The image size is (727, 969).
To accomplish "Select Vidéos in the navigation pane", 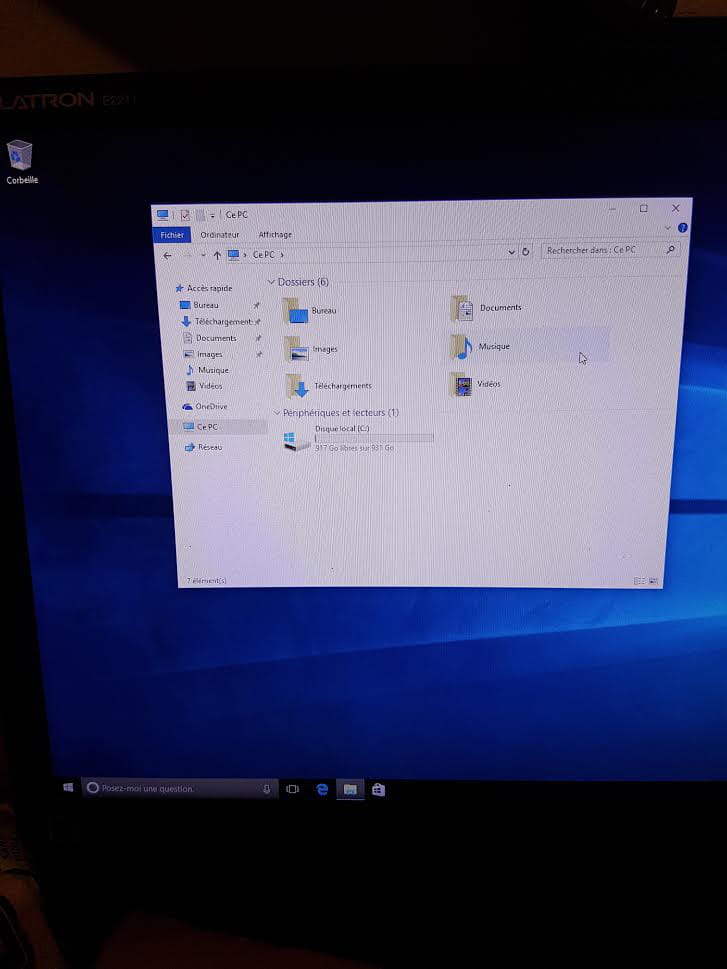I will pos(204,386).
